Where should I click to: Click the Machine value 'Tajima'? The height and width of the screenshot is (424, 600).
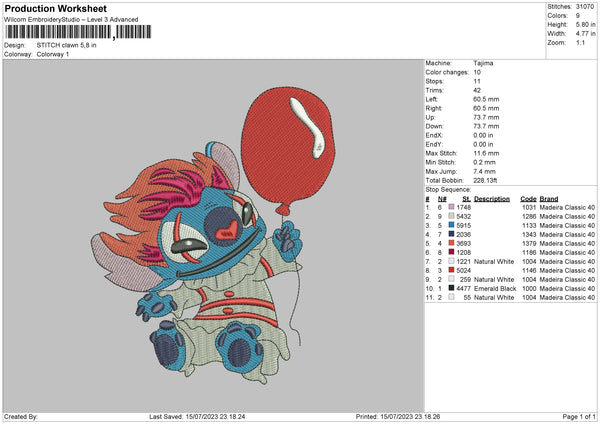click(x=483, y=63)
